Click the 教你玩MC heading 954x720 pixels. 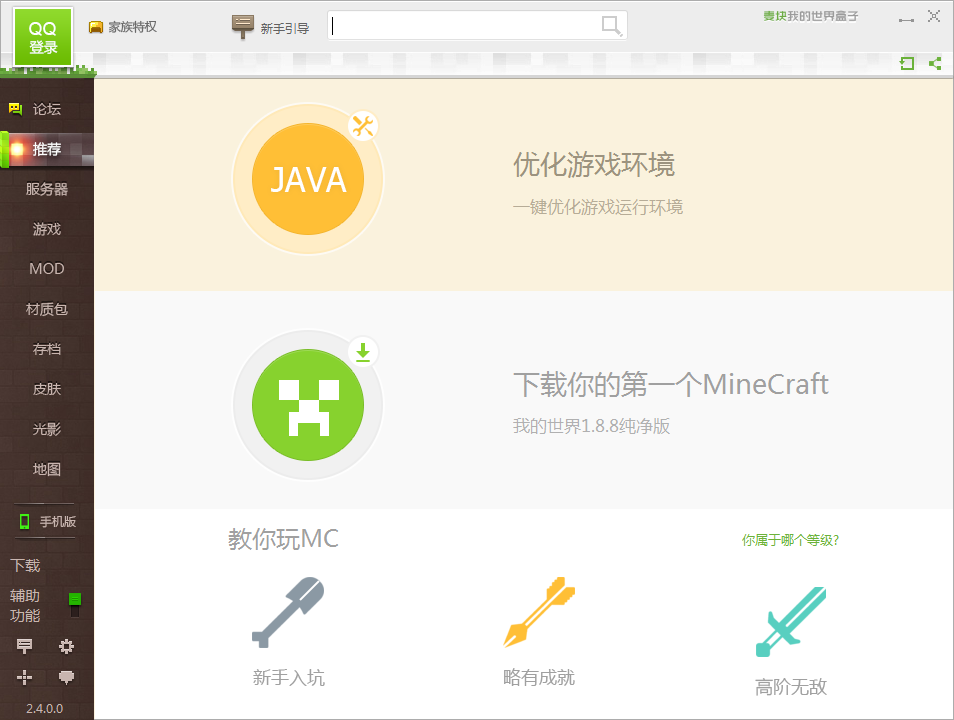[x=283, y=539]
